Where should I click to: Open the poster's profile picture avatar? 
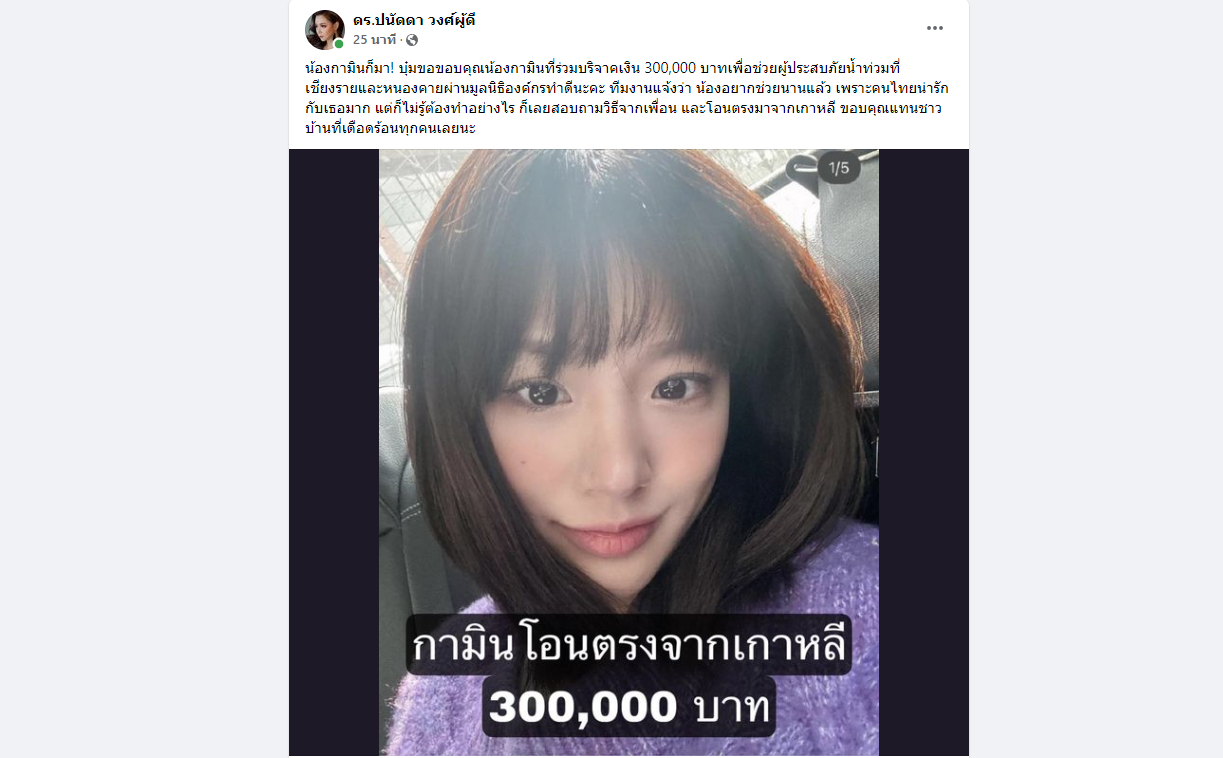[x=325, y=30]
